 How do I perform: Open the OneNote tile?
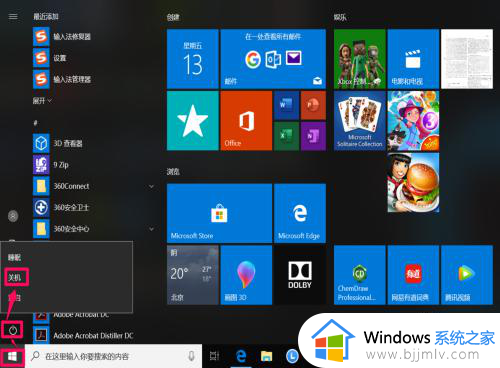(313, 136)
